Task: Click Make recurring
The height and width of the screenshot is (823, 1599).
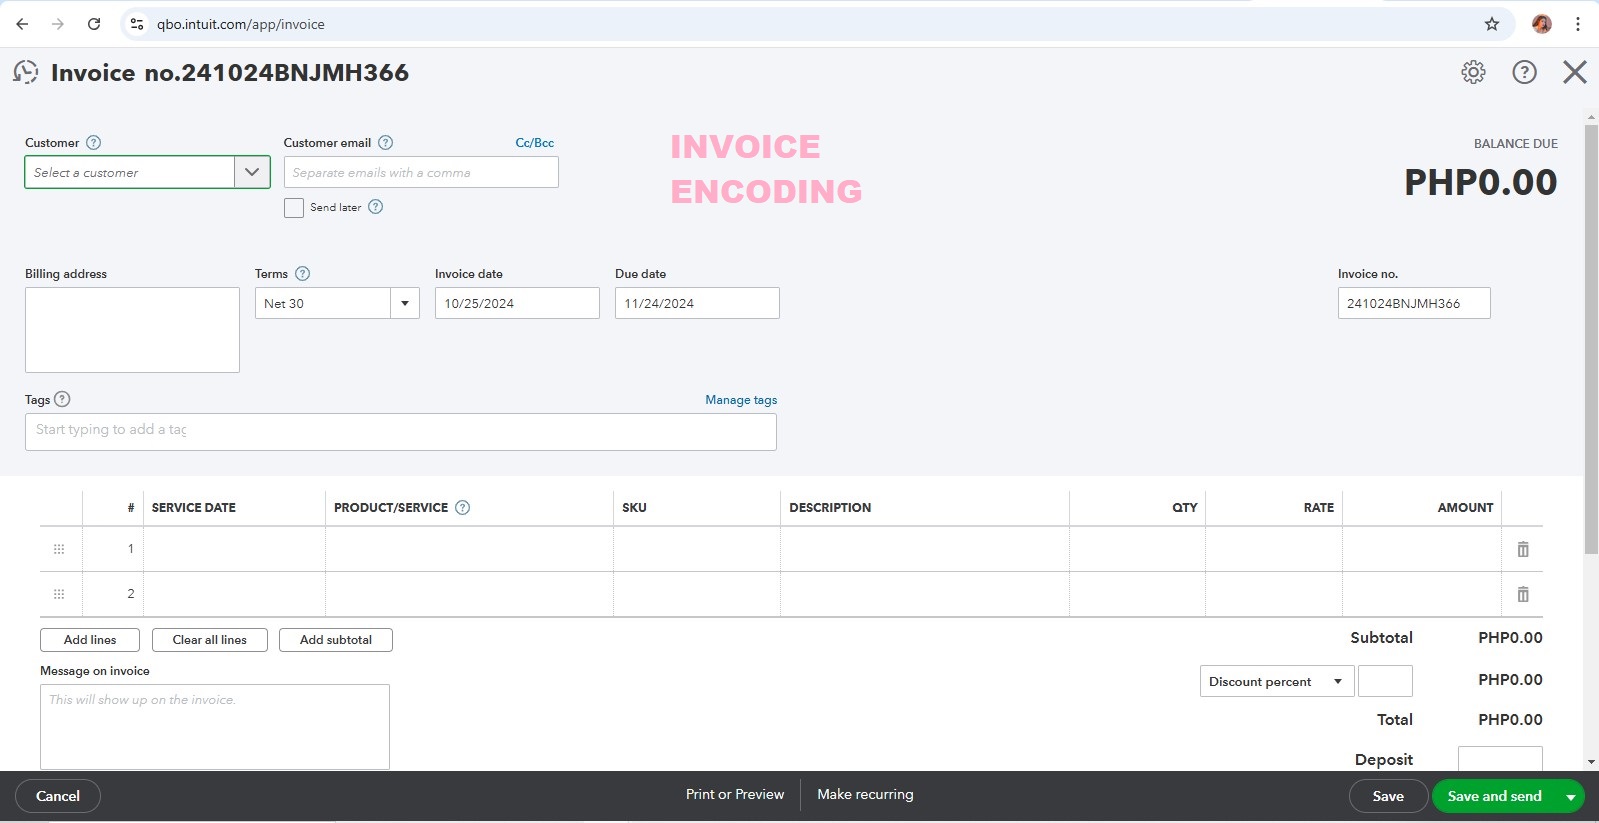Action: tap(865, 794)
